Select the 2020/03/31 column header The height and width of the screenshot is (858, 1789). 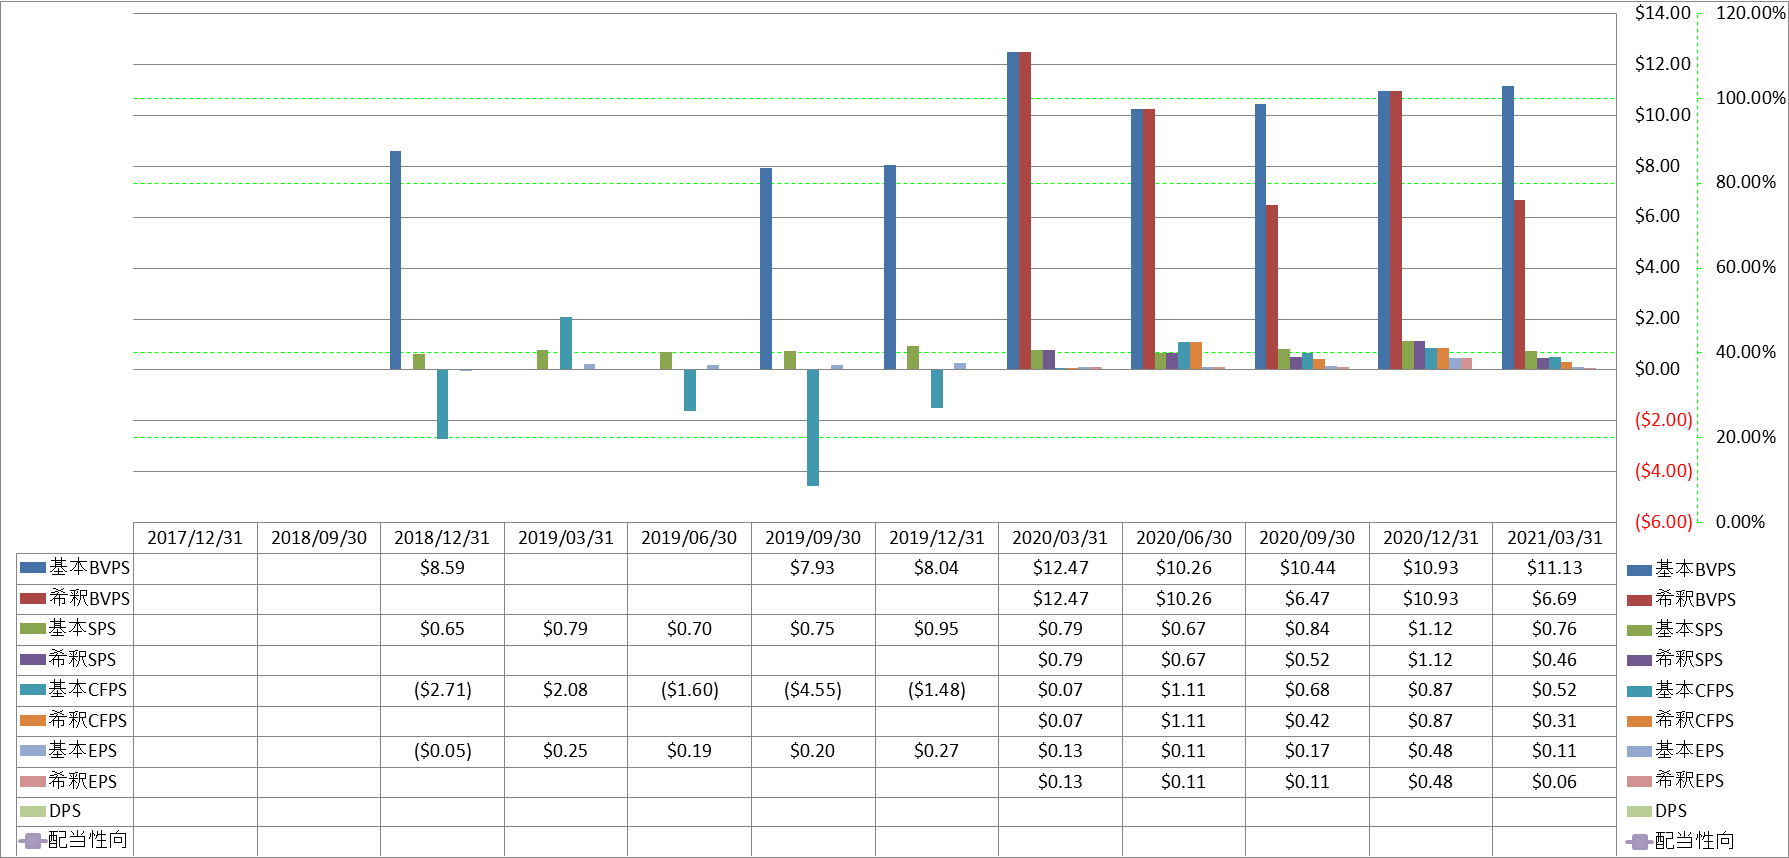[1060, 537]
